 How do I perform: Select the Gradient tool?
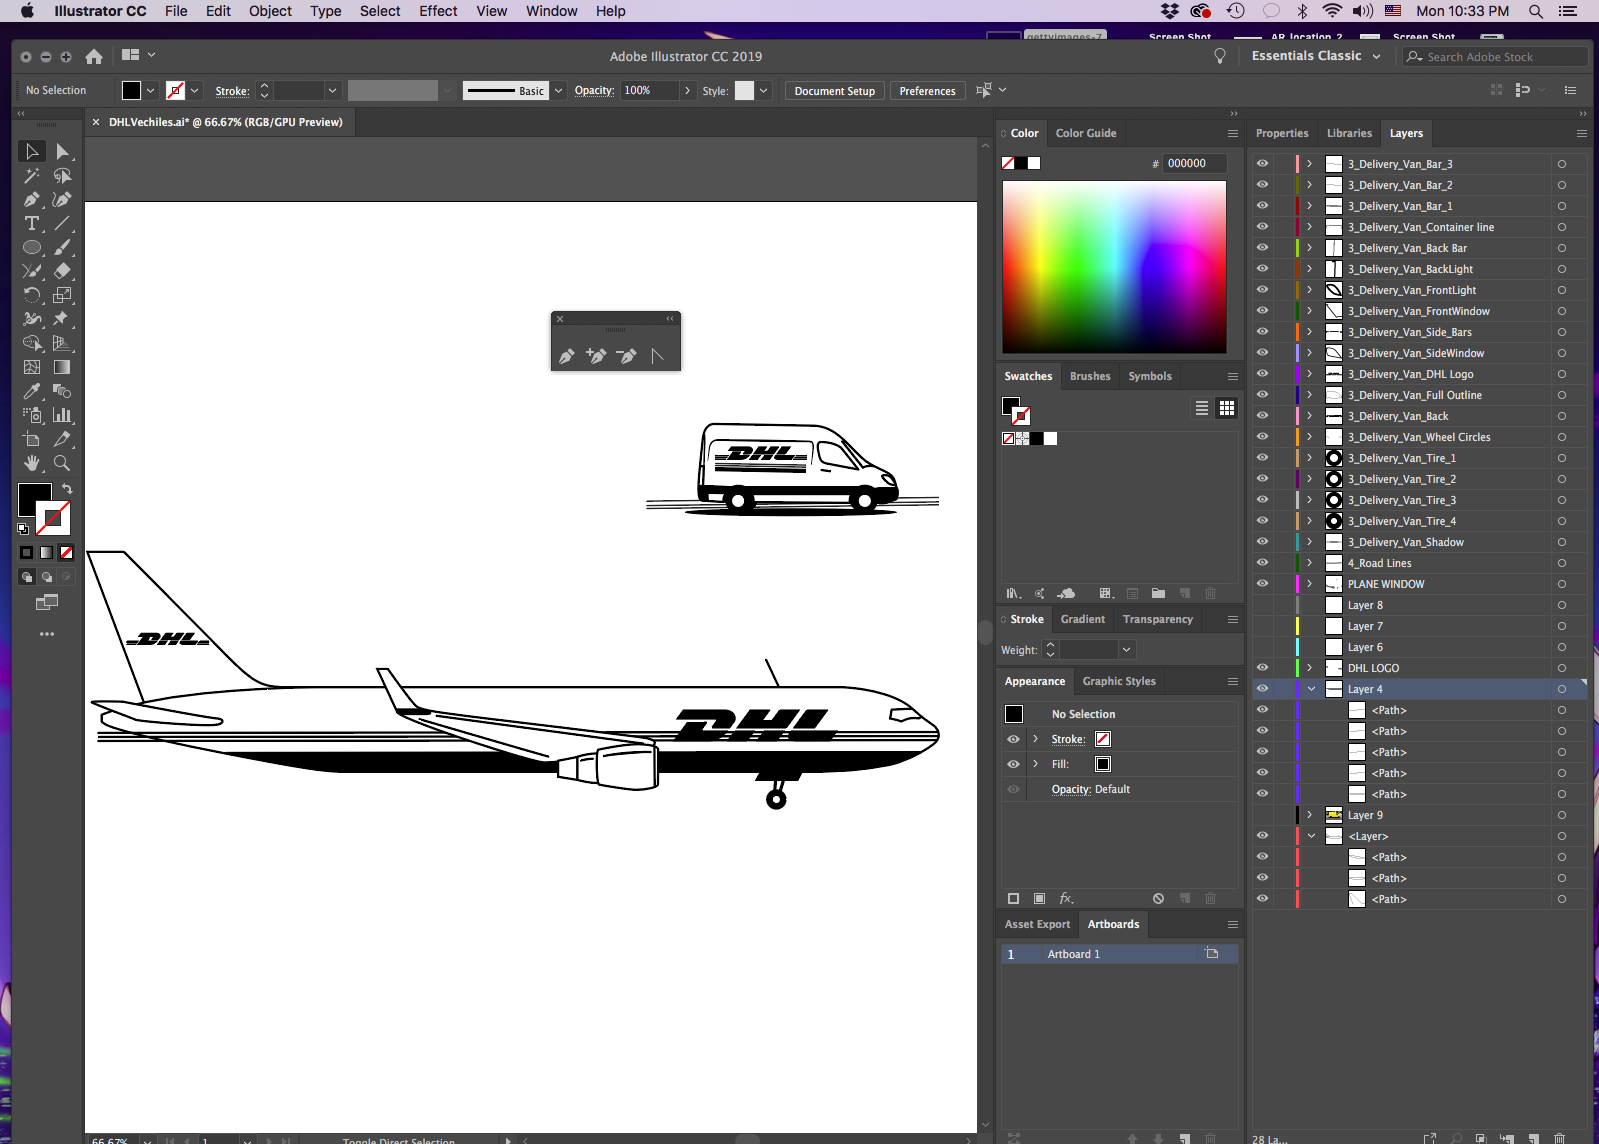pyautogui.click(x=62, y=367)
